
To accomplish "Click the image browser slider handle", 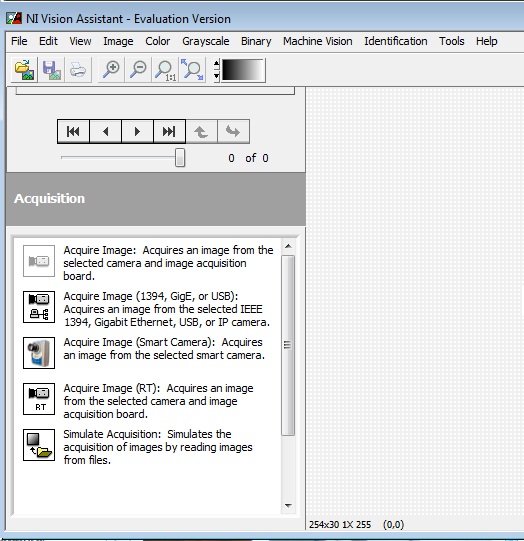I will click(180, 158).
